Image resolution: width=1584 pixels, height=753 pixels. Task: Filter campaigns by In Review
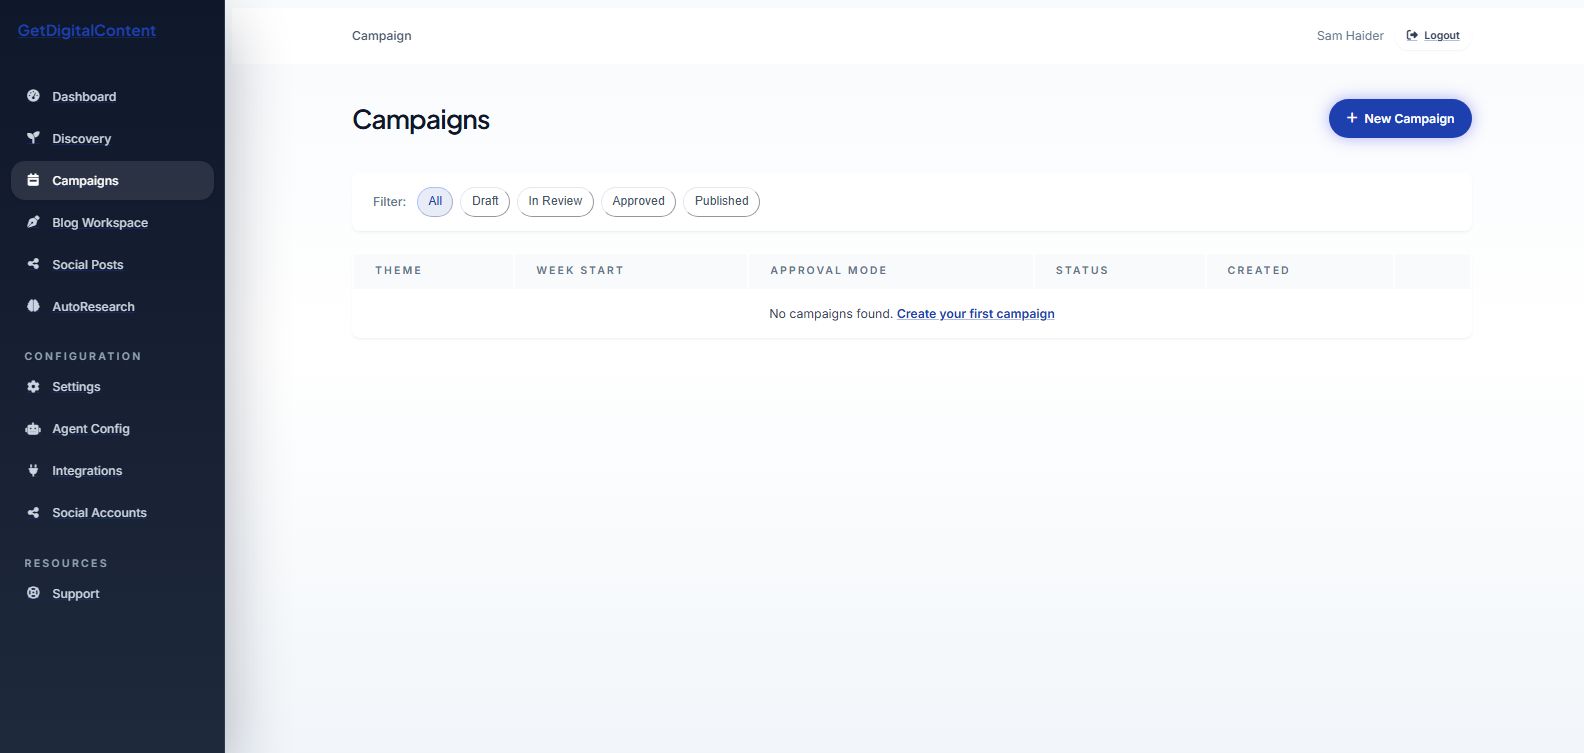tap(555, 201)
